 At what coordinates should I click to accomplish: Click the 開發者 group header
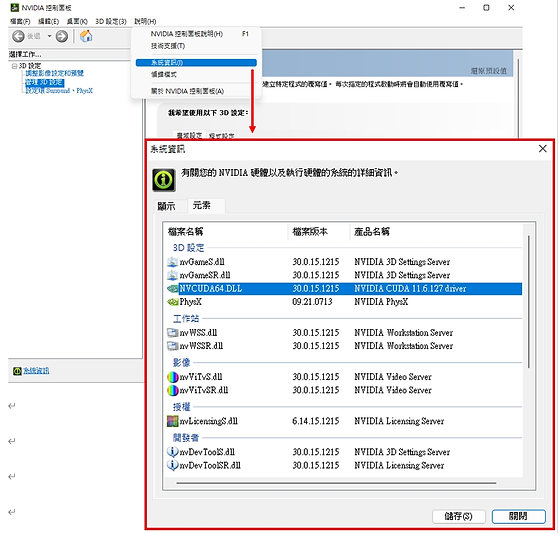(186, 438)
